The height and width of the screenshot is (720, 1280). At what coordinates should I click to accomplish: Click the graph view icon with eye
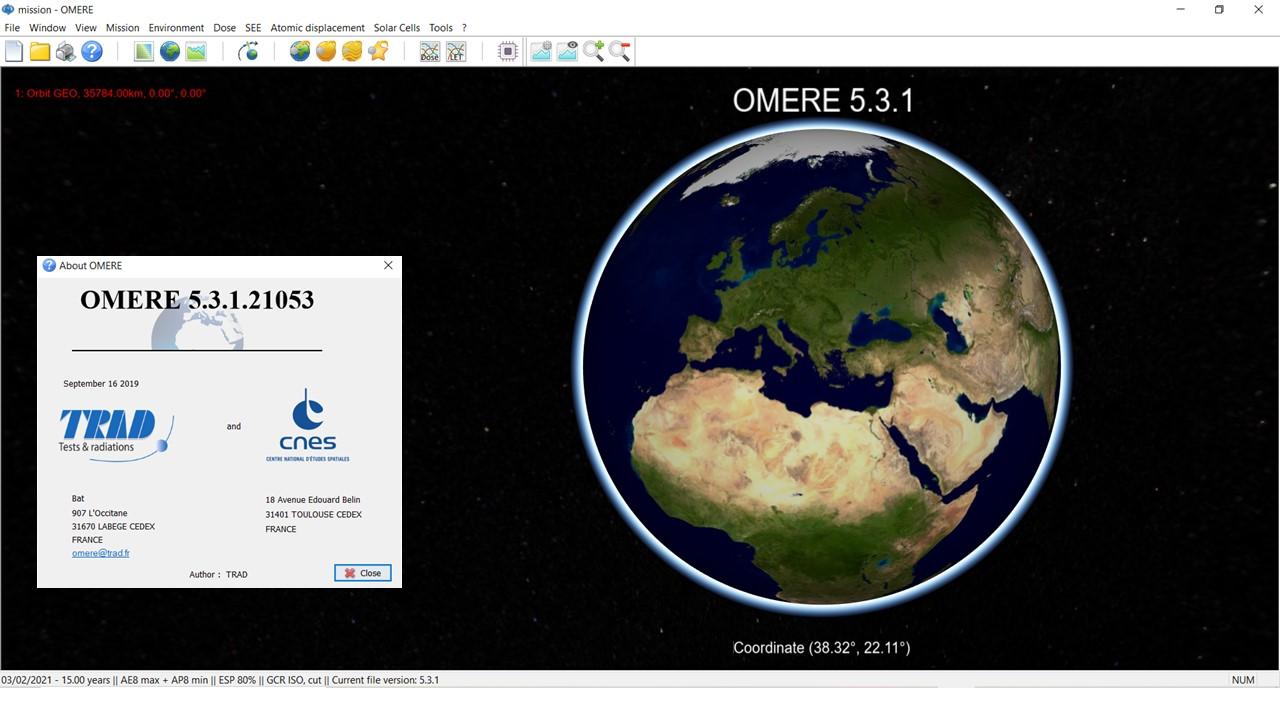[567, 51]
